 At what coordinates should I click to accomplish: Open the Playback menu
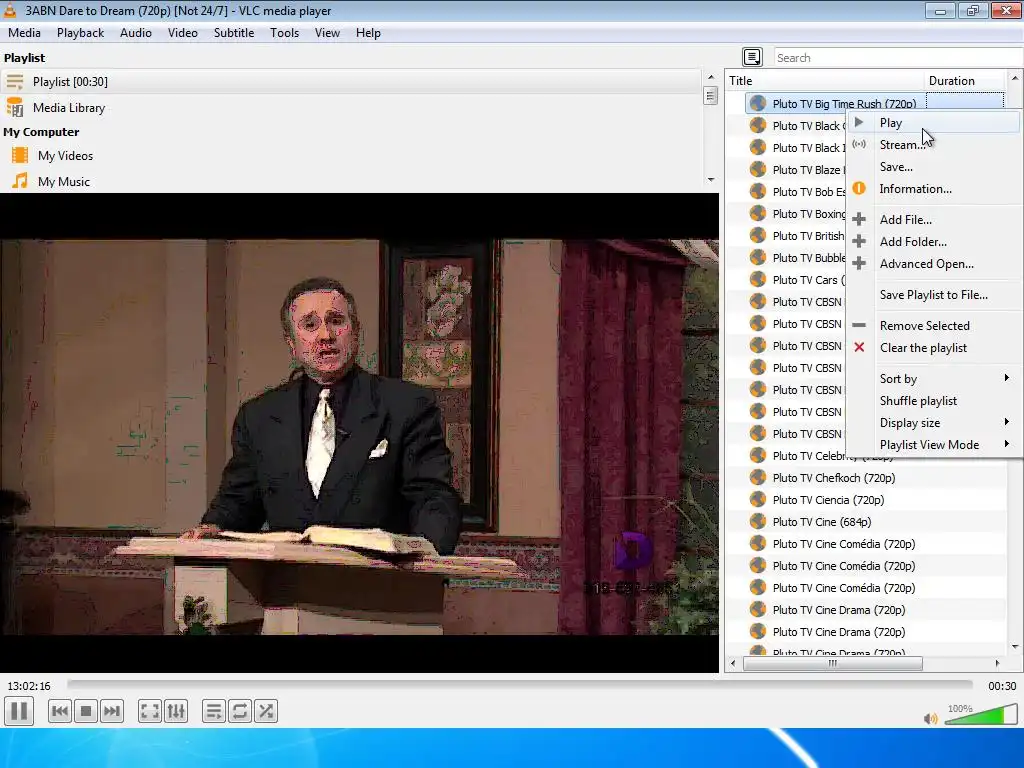[80, 33]
